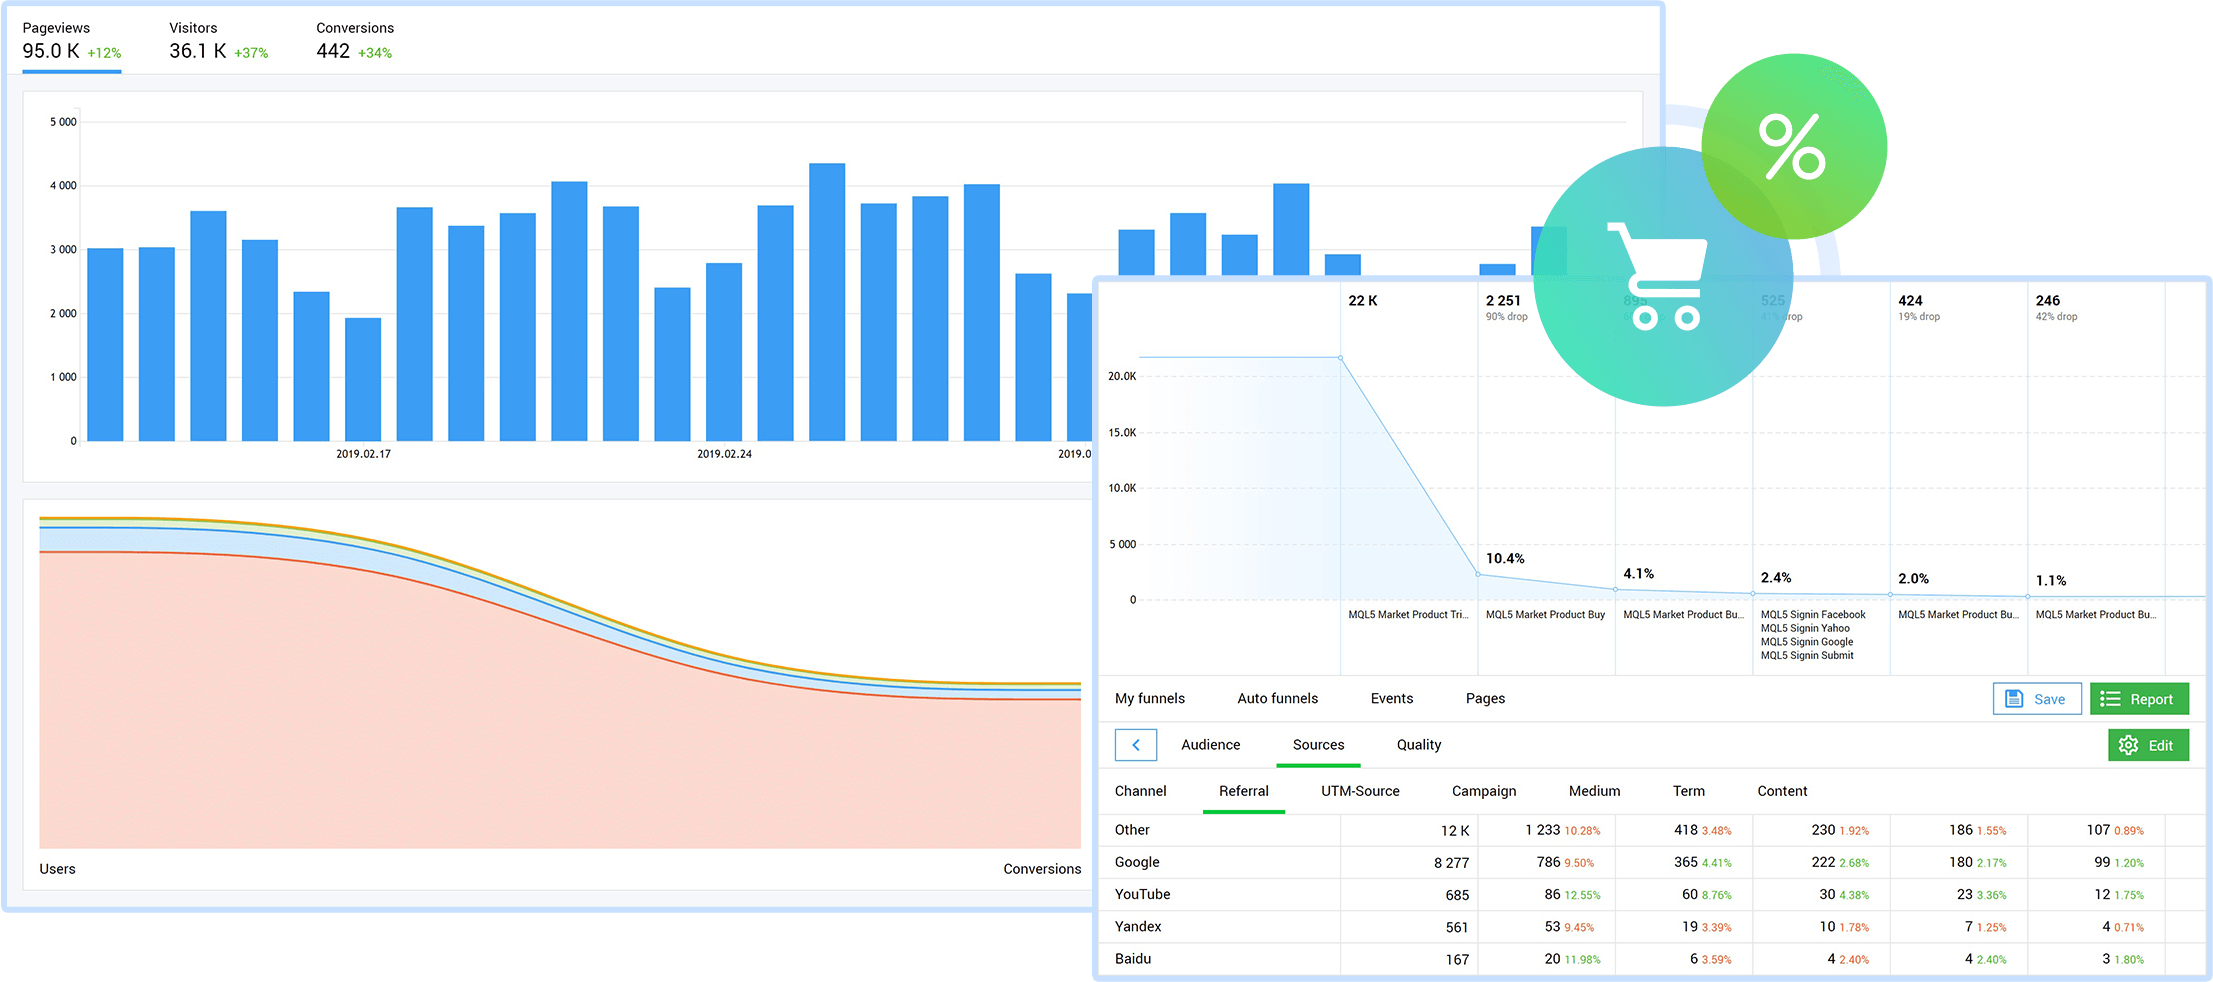Select the Referral sub-tab
Viewport: 2213px width, 982px height.
pos(1243,791)
